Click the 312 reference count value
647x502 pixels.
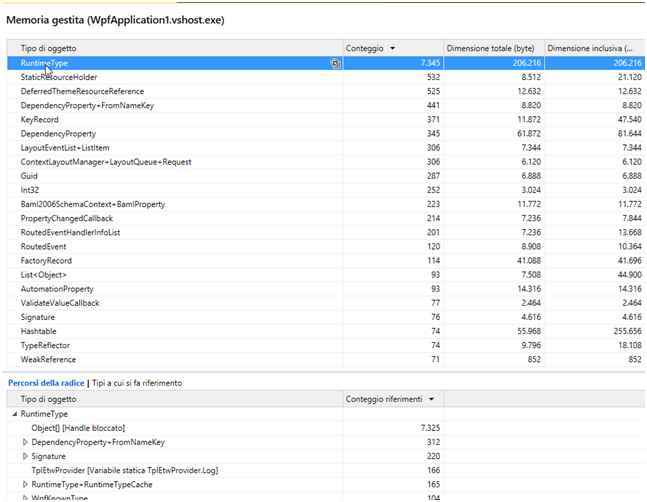433,442
